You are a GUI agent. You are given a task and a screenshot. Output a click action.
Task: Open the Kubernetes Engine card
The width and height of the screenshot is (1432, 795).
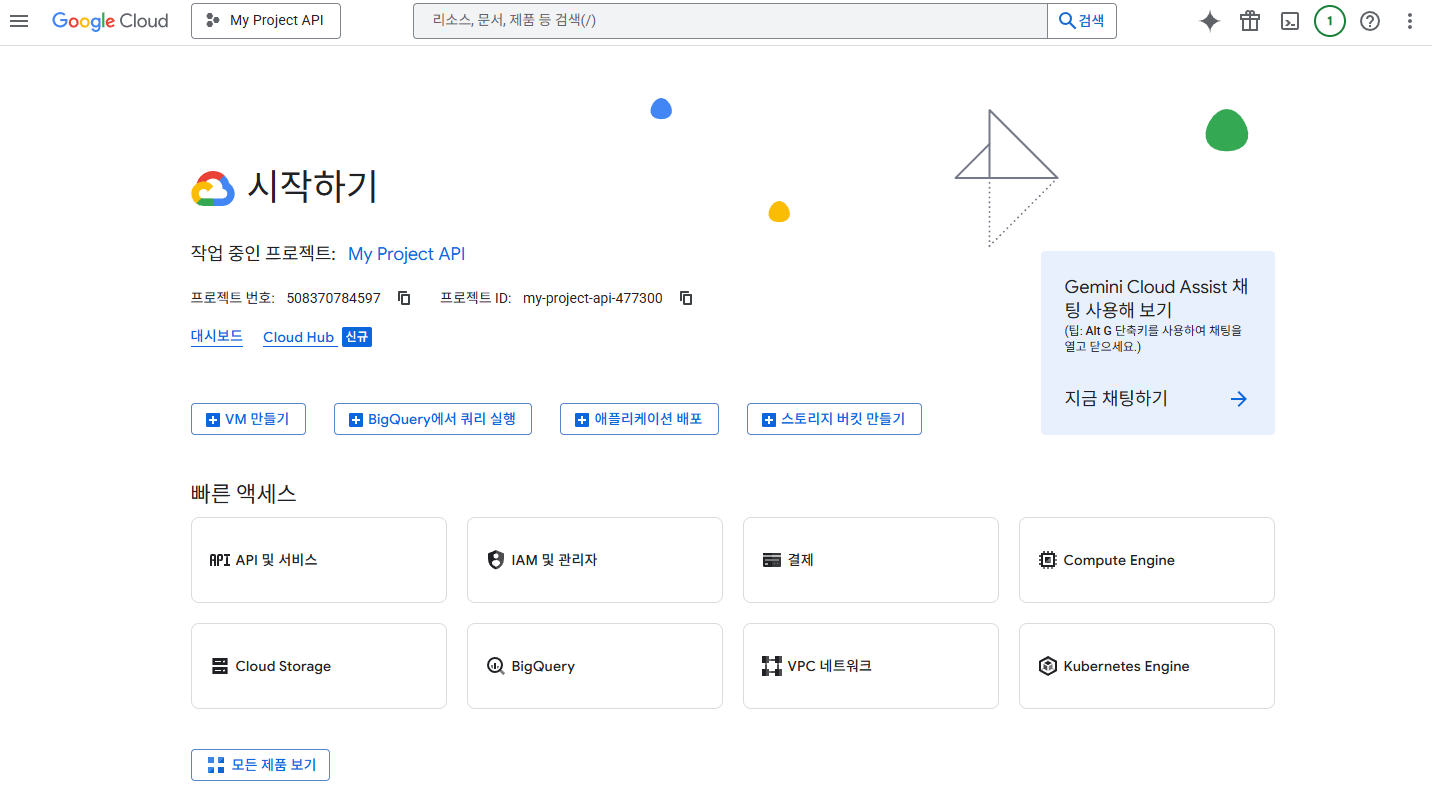pyautogui.click(x=1147, y=666)
